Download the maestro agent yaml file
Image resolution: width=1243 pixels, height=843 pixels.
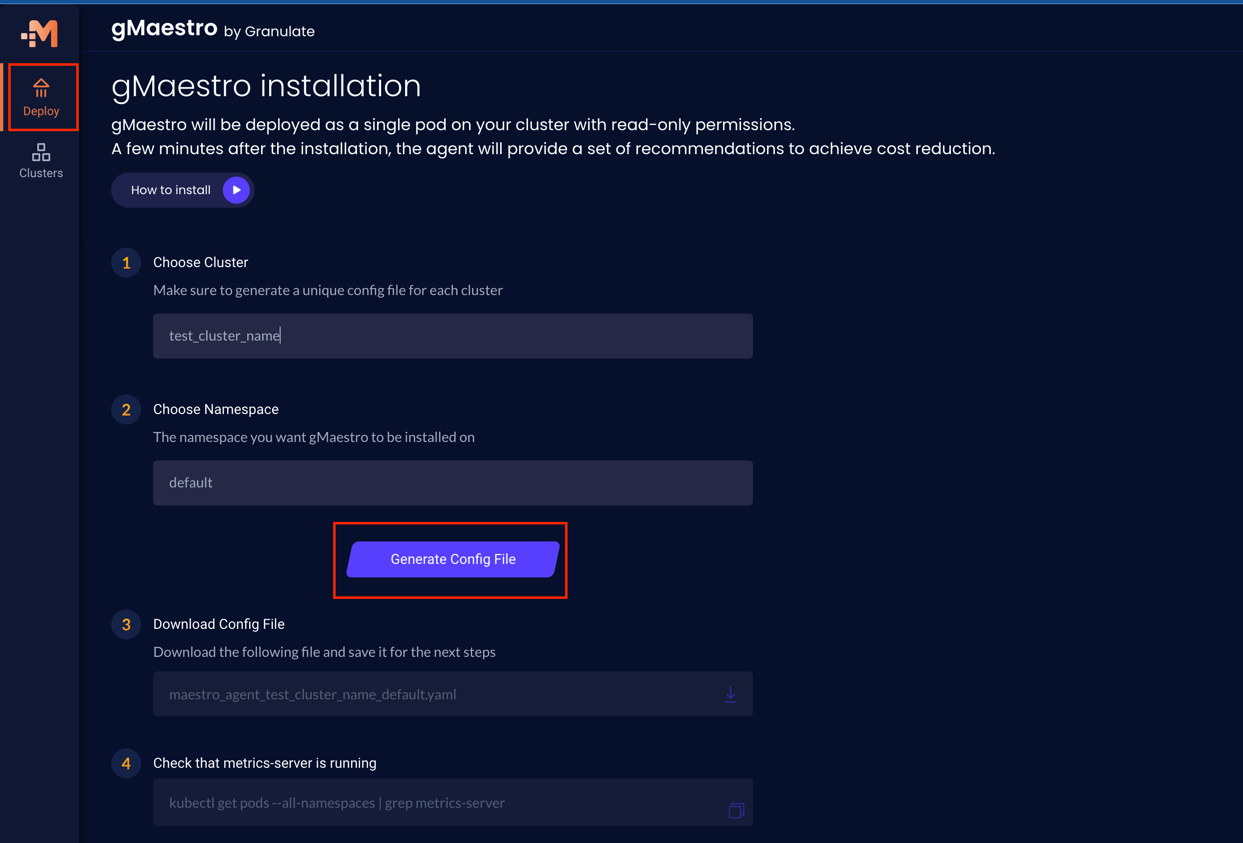coord(731,695)
